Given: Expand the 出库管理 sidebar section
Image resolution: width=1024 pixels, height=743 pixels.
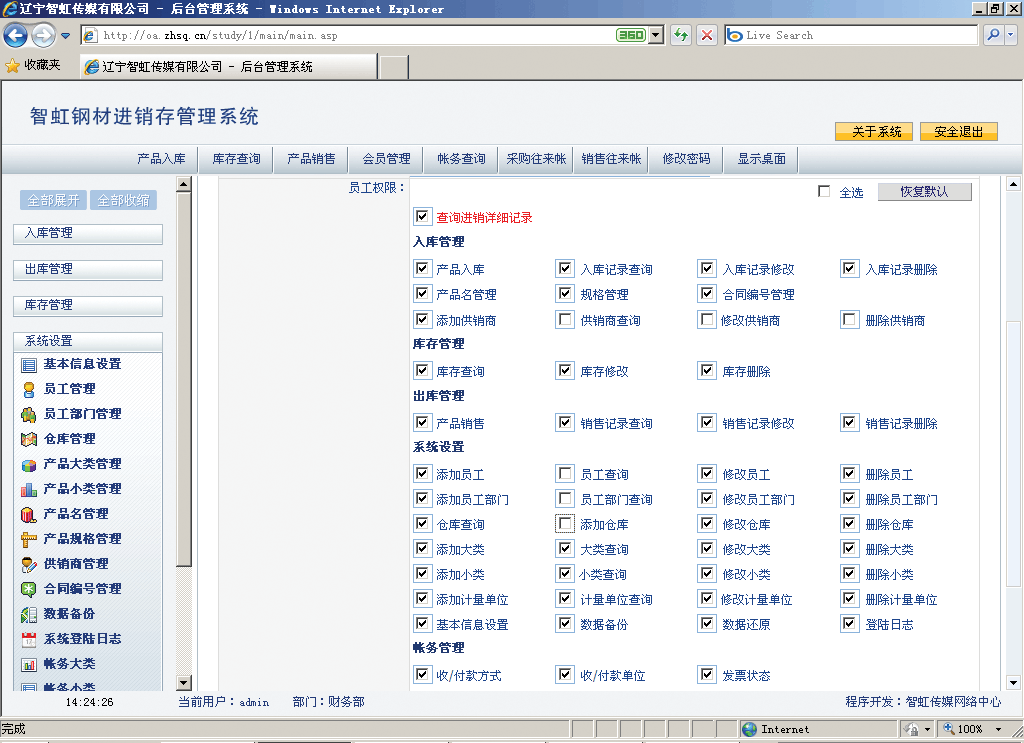Looking at the screenshot, I should (88, 270).
